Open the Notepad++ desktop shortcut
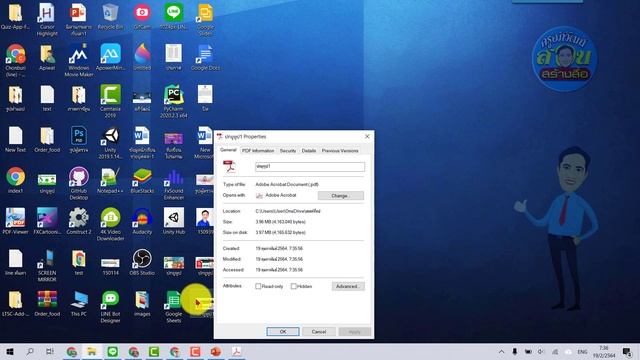The height and width of the screenshot is (360, 640). click(110, 181)
